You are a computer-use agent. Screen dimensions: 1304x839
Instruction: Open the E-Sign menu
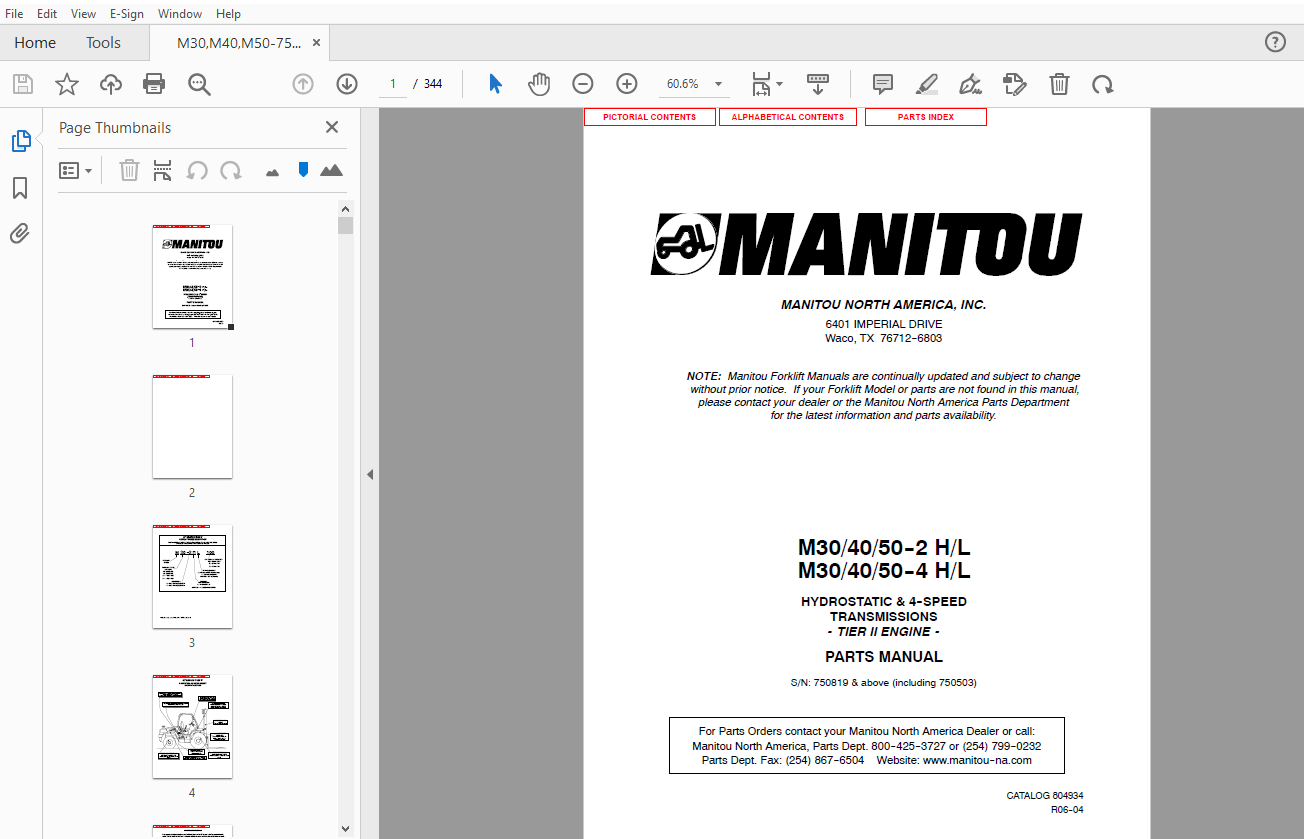point(127,14)
